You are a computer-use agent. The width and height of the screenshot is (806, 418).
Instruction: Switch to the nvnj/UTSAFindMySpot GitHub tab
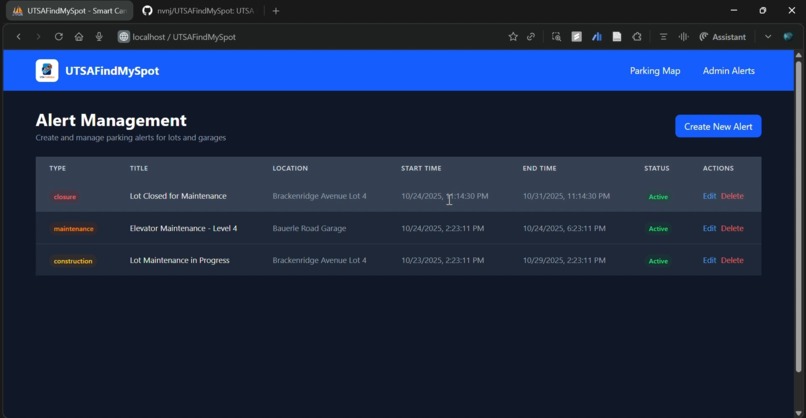pyautogui.click(x=199, y=11)
